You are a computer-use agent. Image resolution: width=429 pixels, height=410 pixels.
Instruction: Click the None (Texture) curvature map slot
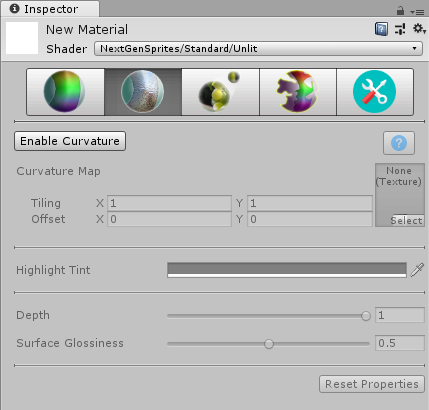click(x=400, y=195)
